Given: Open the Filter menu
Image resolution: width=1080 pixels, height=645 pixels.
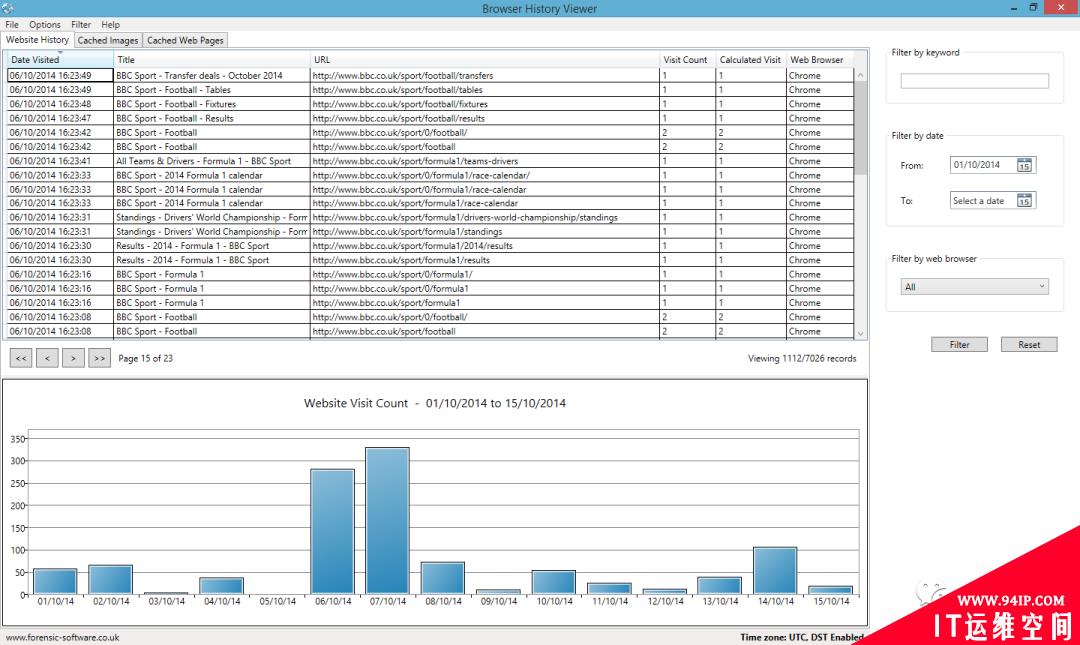Looking at the screenshot, I should tap(81, 24).
